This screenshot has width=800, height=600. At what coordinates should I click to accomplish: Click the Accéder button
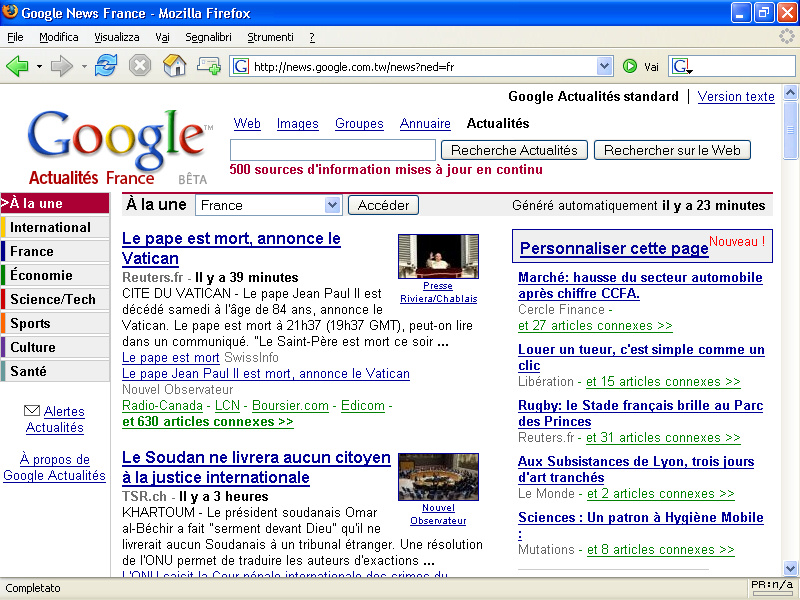click(383, 205)
